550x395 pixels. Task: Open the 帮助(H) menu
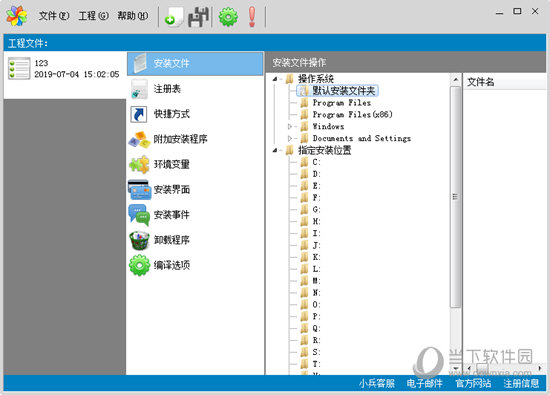[133, 16]
